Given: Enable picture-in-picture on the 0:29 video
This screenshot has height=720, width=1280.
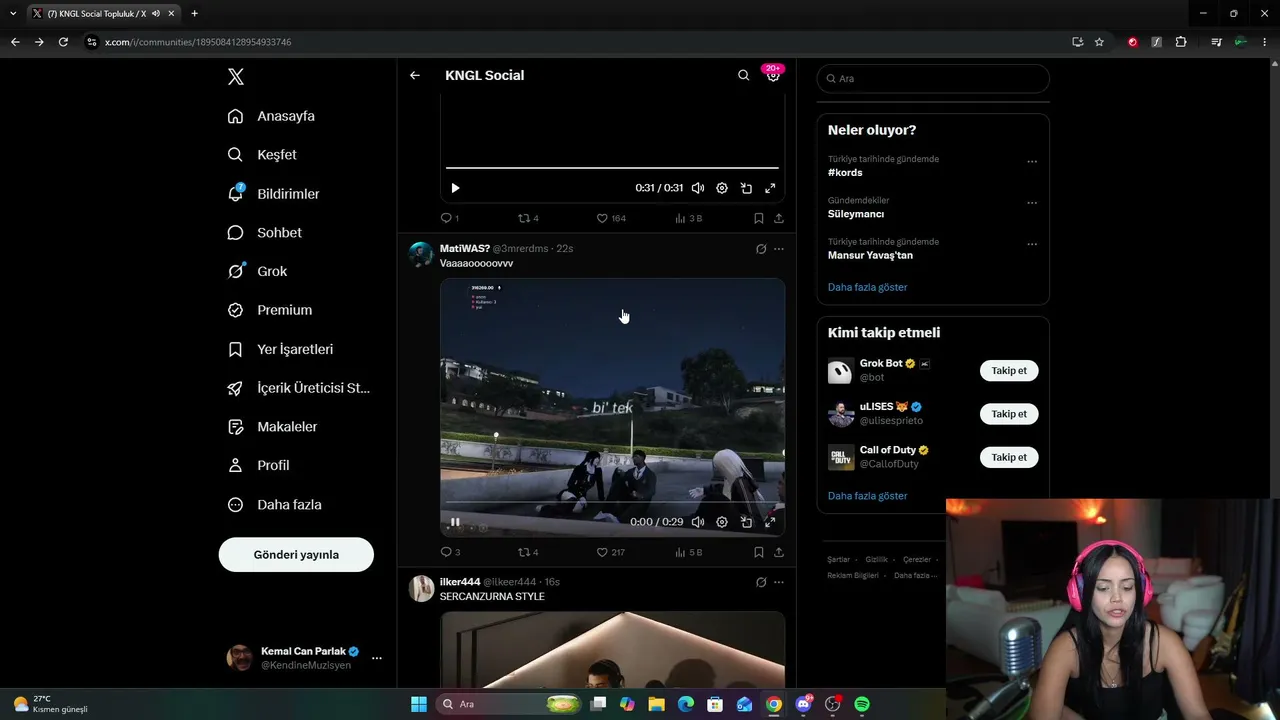Looking at the screenshot, I should click(x=746, y=522).
